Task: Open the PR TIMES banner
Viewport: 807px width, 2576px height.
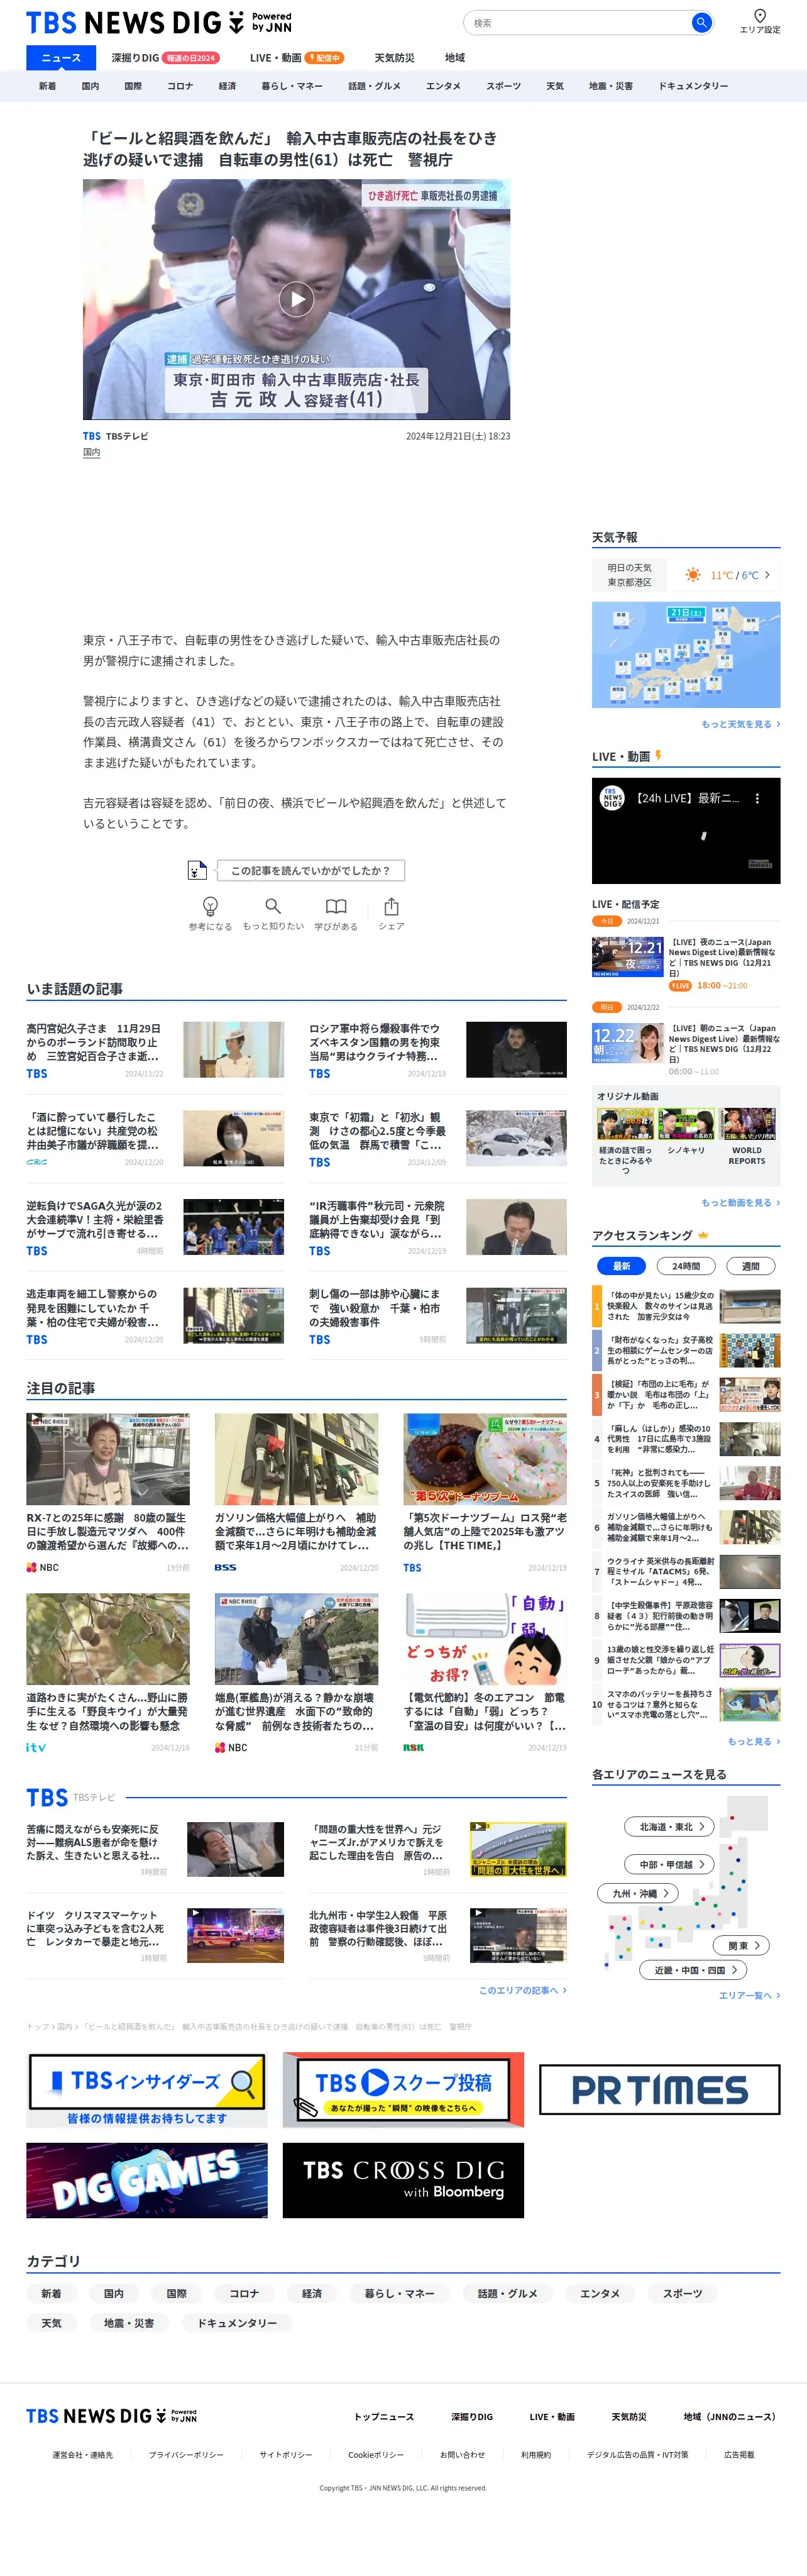Action: 660,2090
